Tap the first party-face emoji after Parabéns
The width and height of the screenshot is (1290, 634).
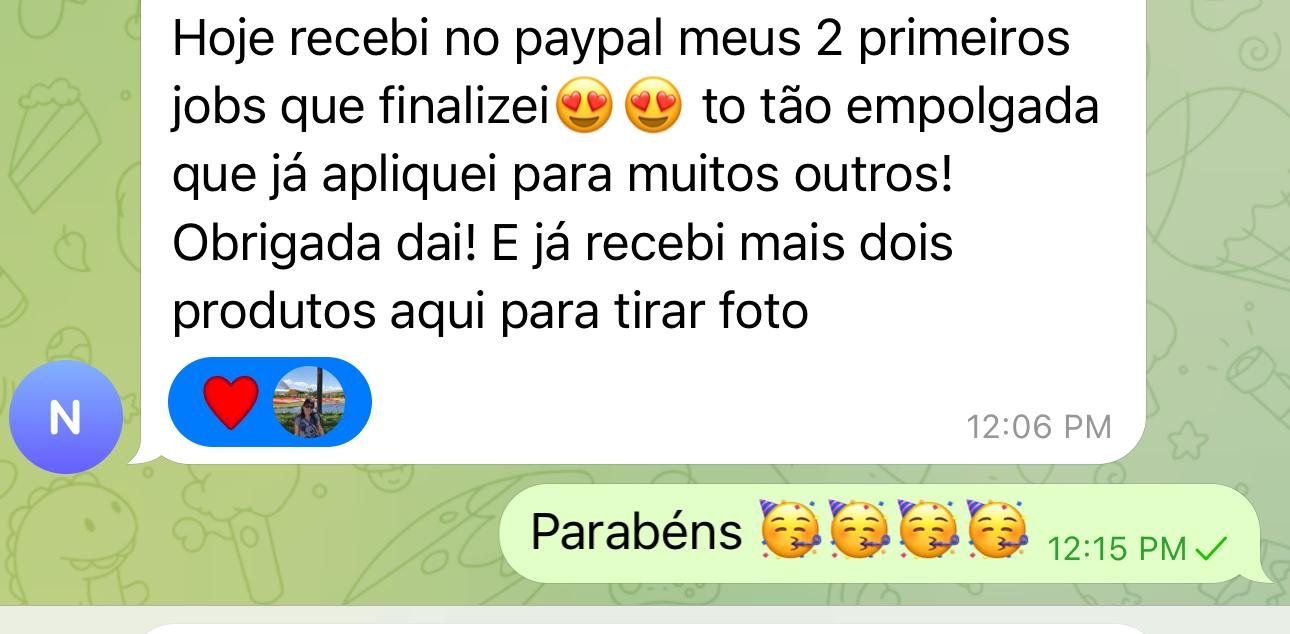789,531
